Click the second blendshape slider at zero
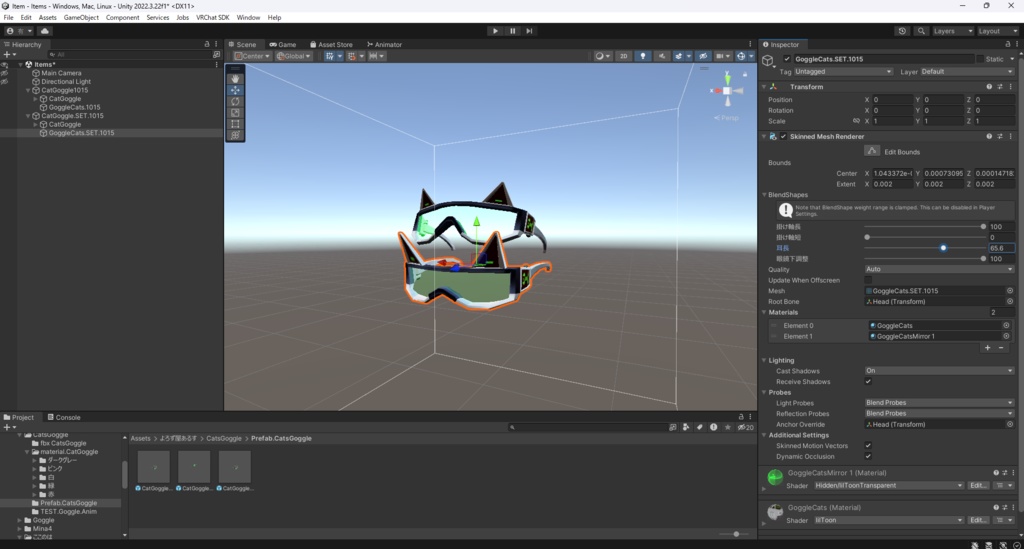Screen dimensions: 1024x549 [867, 237]
